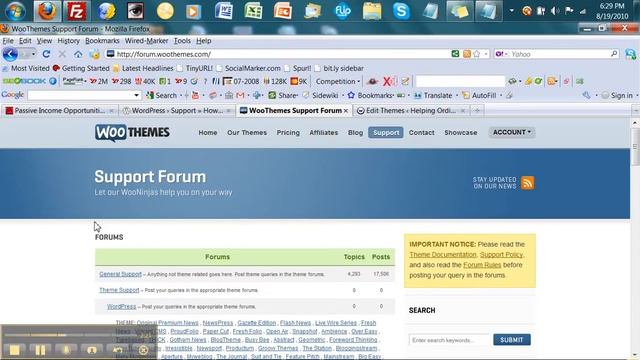
Task: Open the Forum Rules link
Action: [x=482, y=264]
